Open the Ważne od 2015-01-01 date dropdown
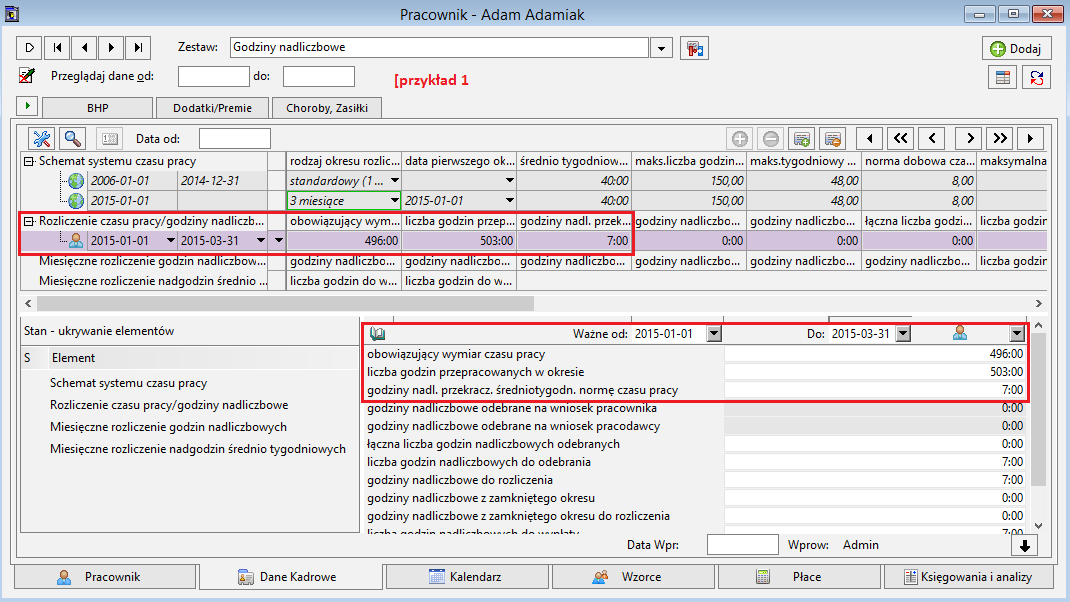 (714, 334)
